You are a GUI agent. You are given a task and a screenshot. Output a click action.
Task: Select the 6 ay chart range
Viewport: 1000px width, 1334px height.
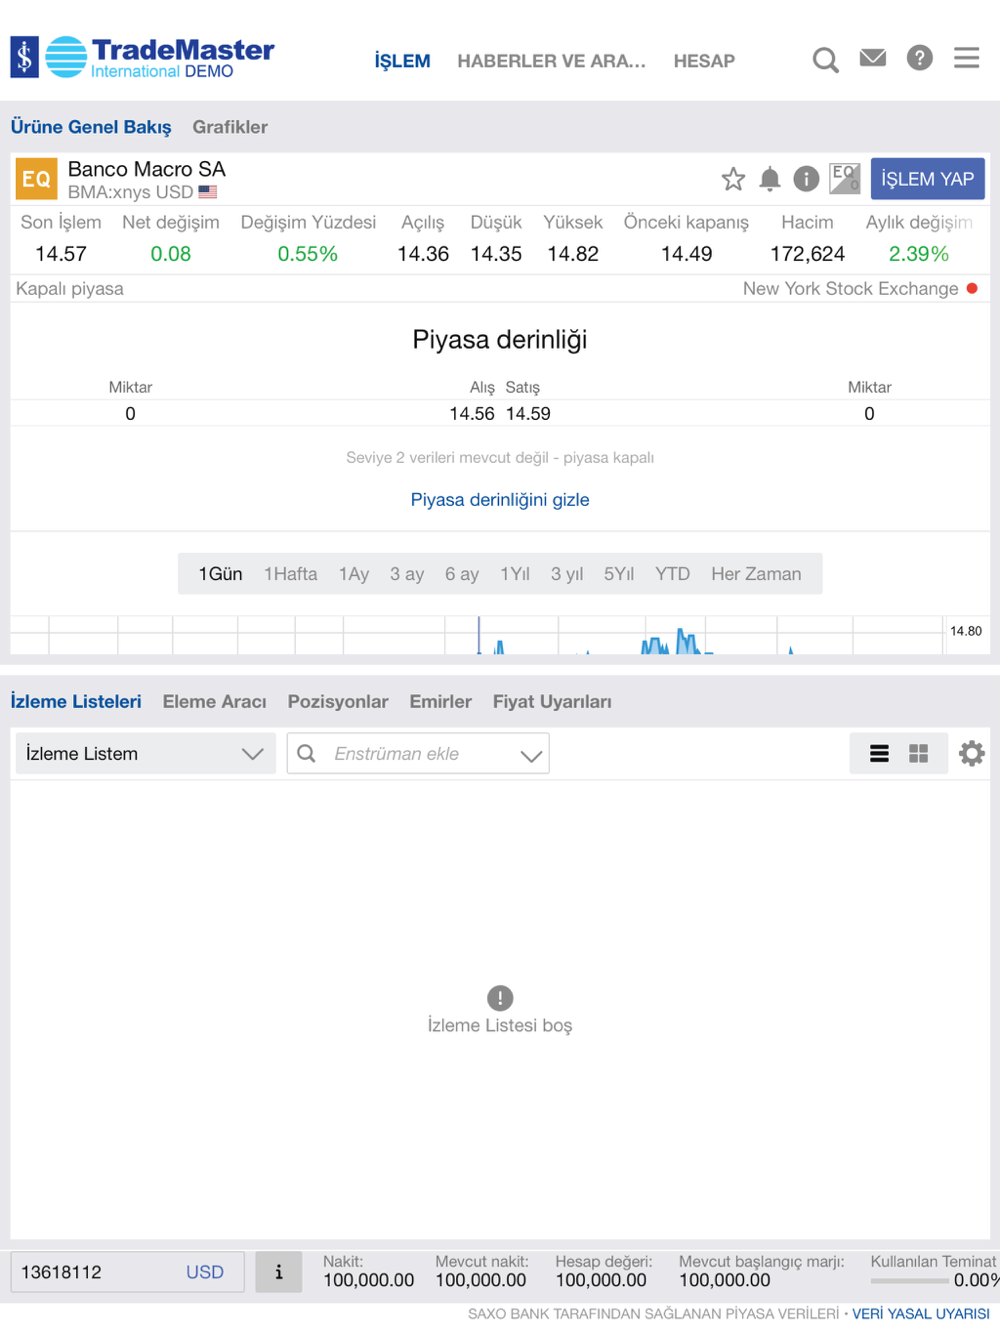[462, 574]
